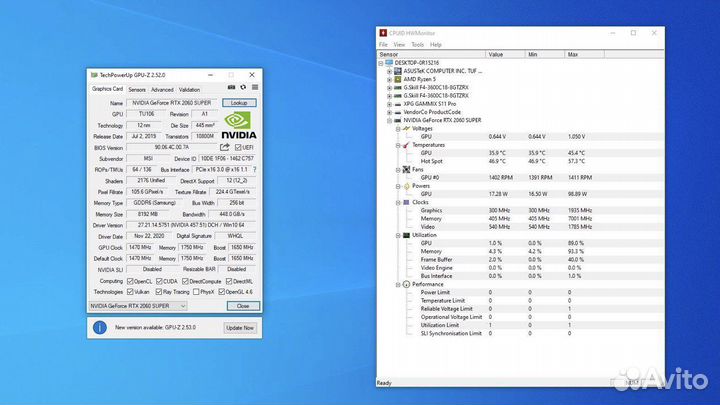This screenshot has width=720, height=405.
Task: Toggle the DirectCompute checkbox
Action: click(x=185, y=281)
